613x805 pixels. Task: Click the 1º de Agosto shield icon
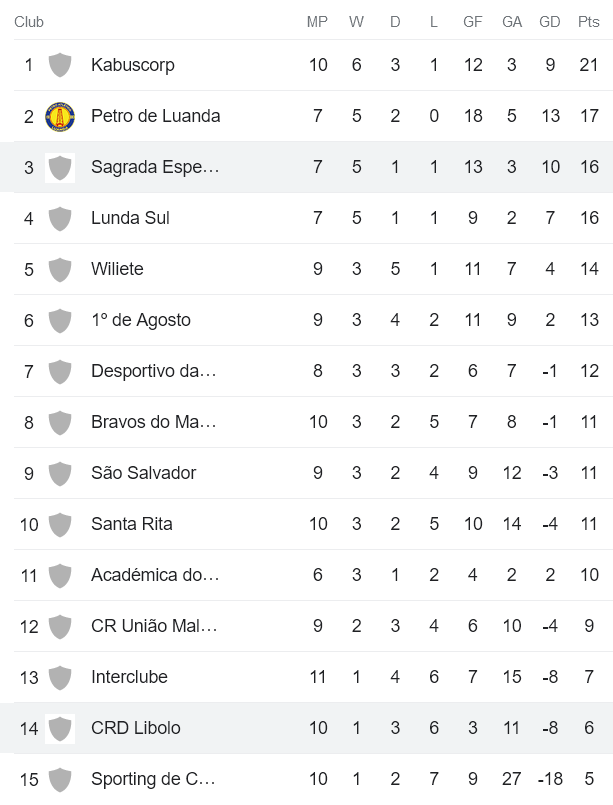click(x=60, y=320)
